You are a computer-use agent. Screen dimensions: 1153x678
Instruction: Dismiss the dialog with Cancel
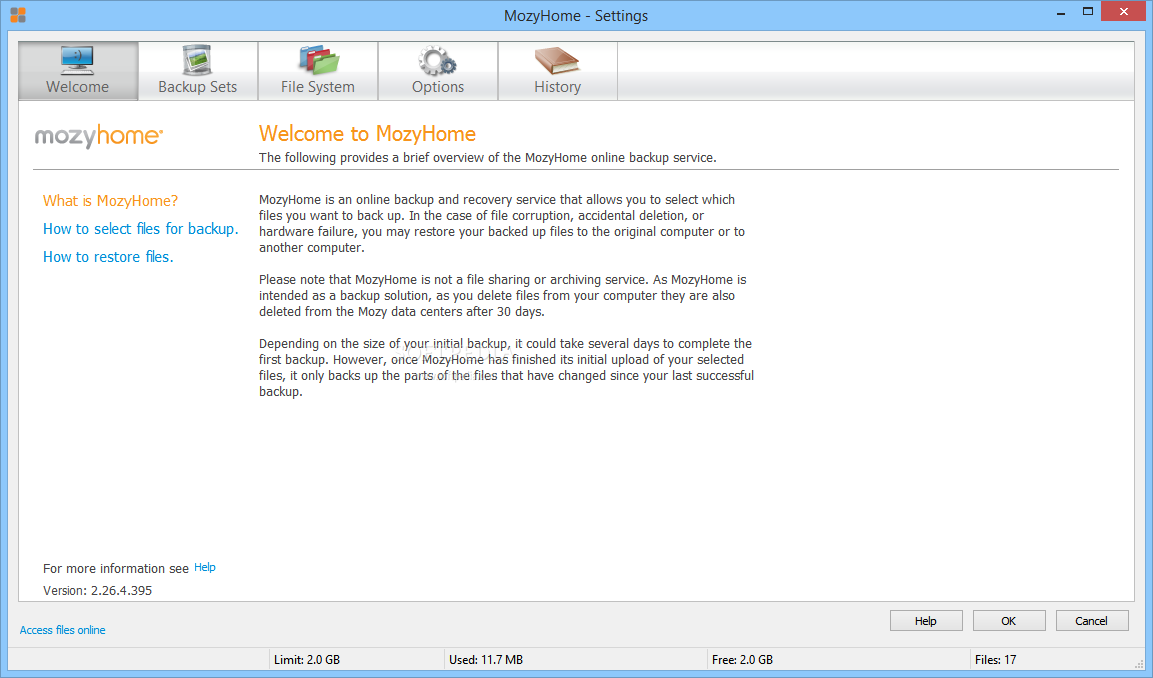point(1091,621)
